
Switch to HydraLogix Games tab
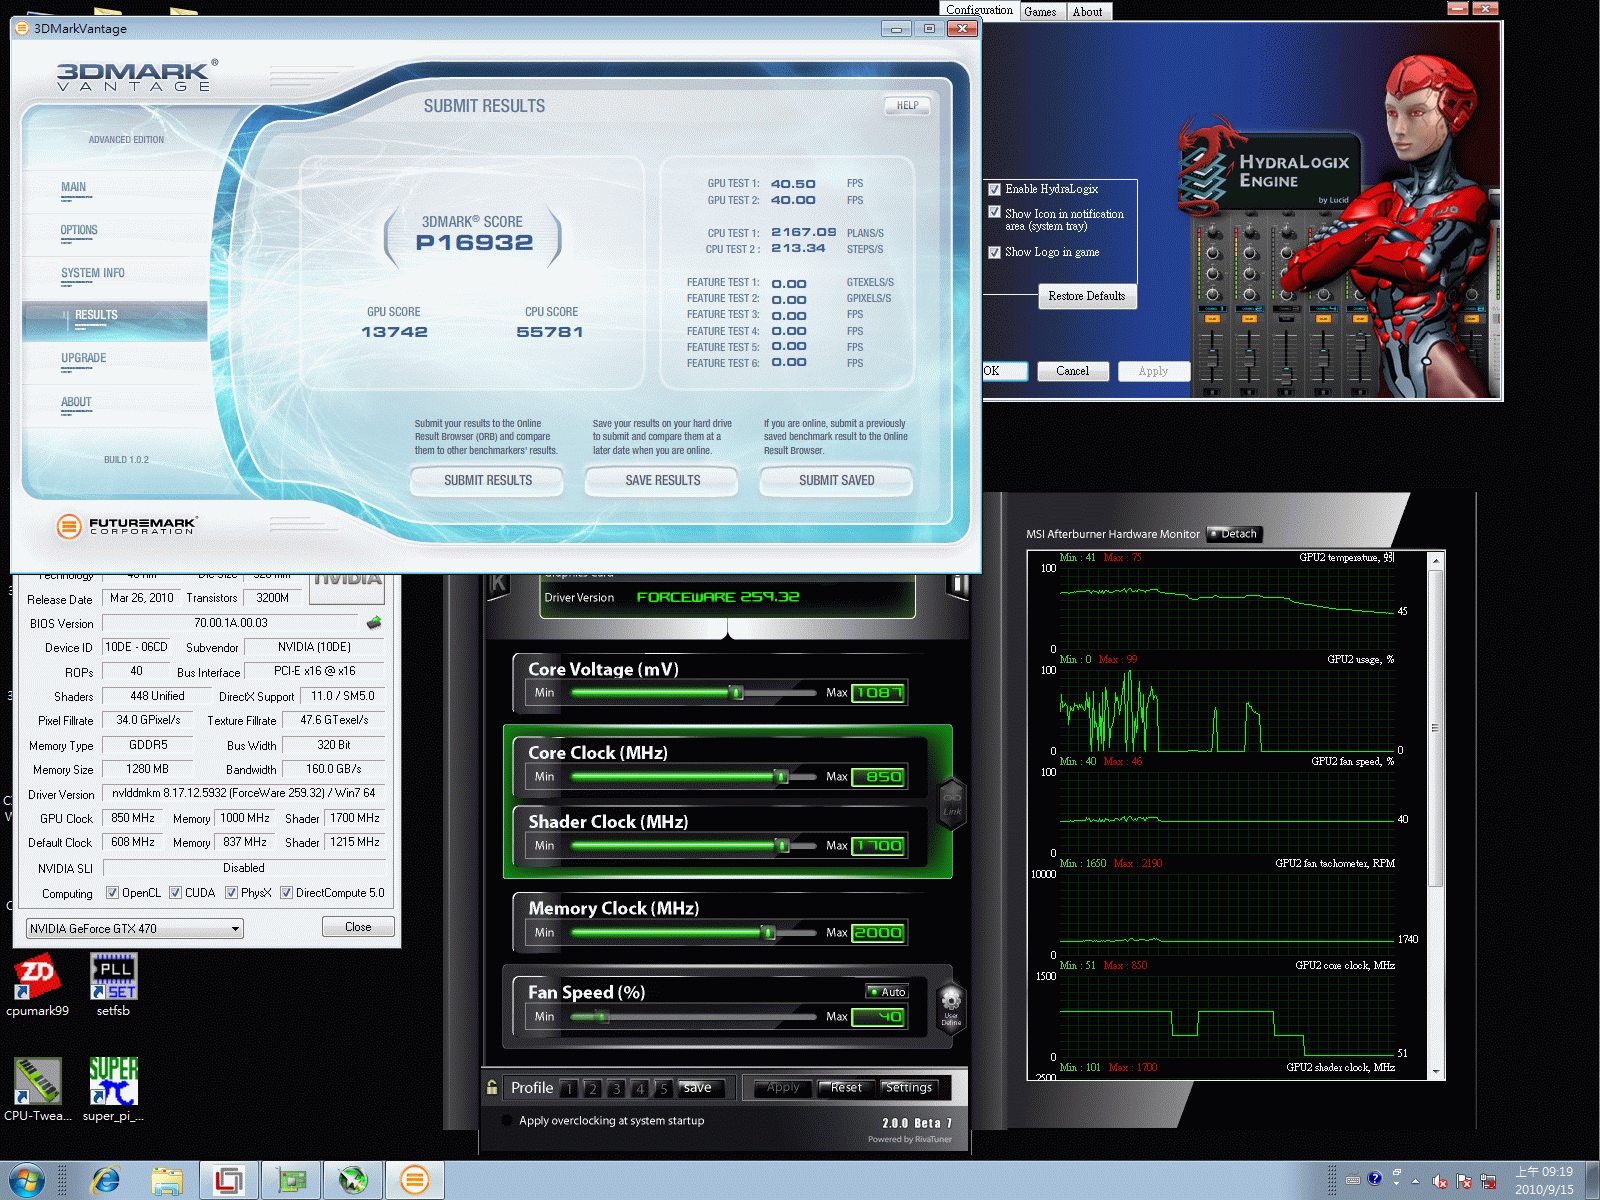tap(1040, 12)
